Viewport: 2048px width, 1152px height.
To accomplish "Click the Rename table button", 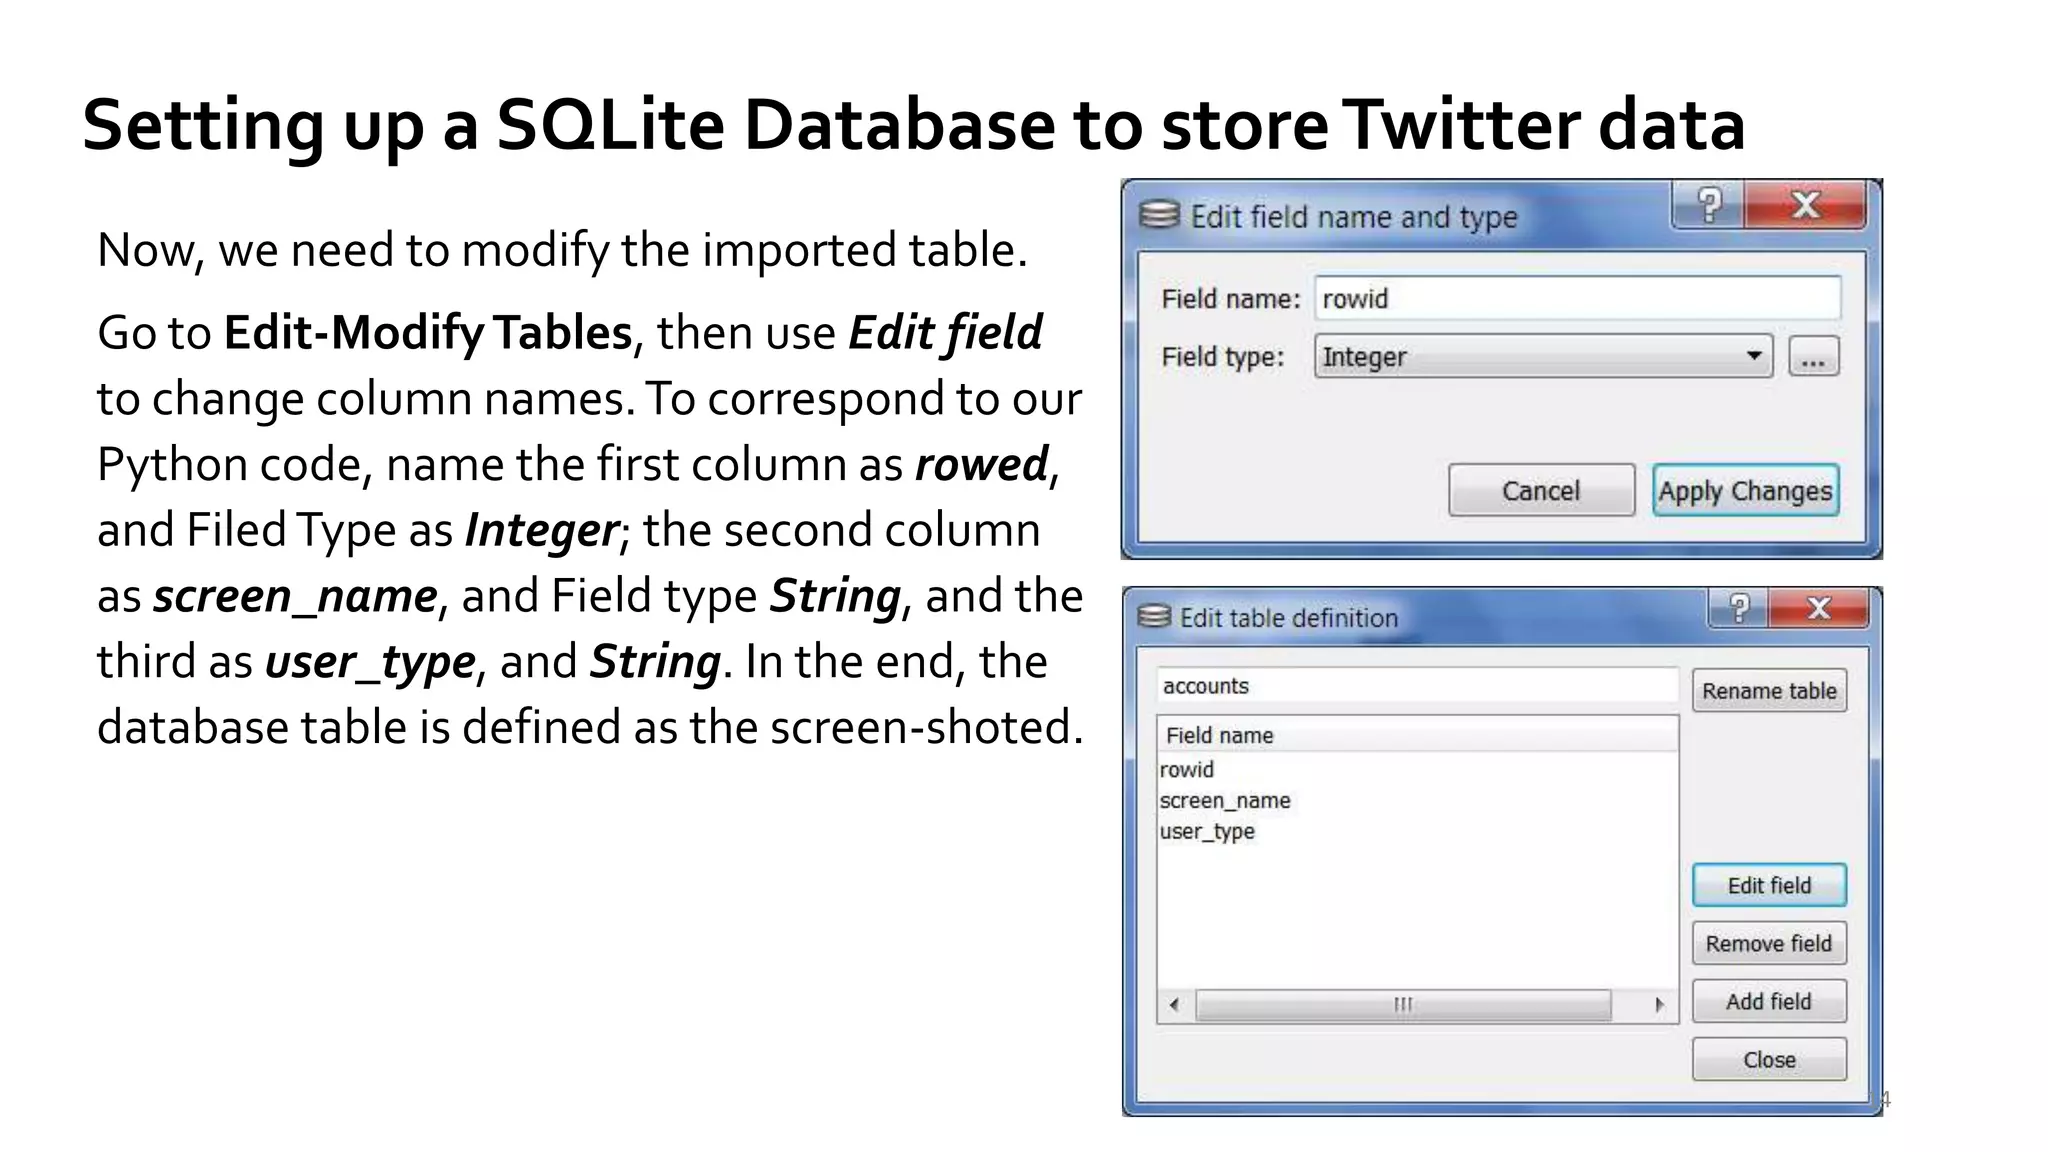I will pos(1769,690).
